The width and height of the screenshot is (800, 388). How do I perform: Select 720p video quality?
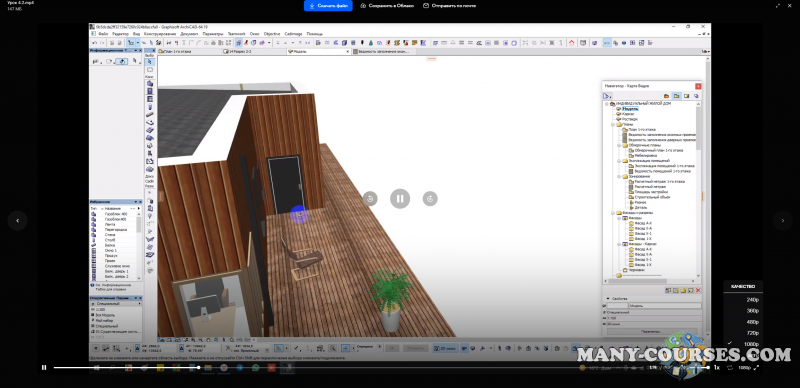point(752,333)
